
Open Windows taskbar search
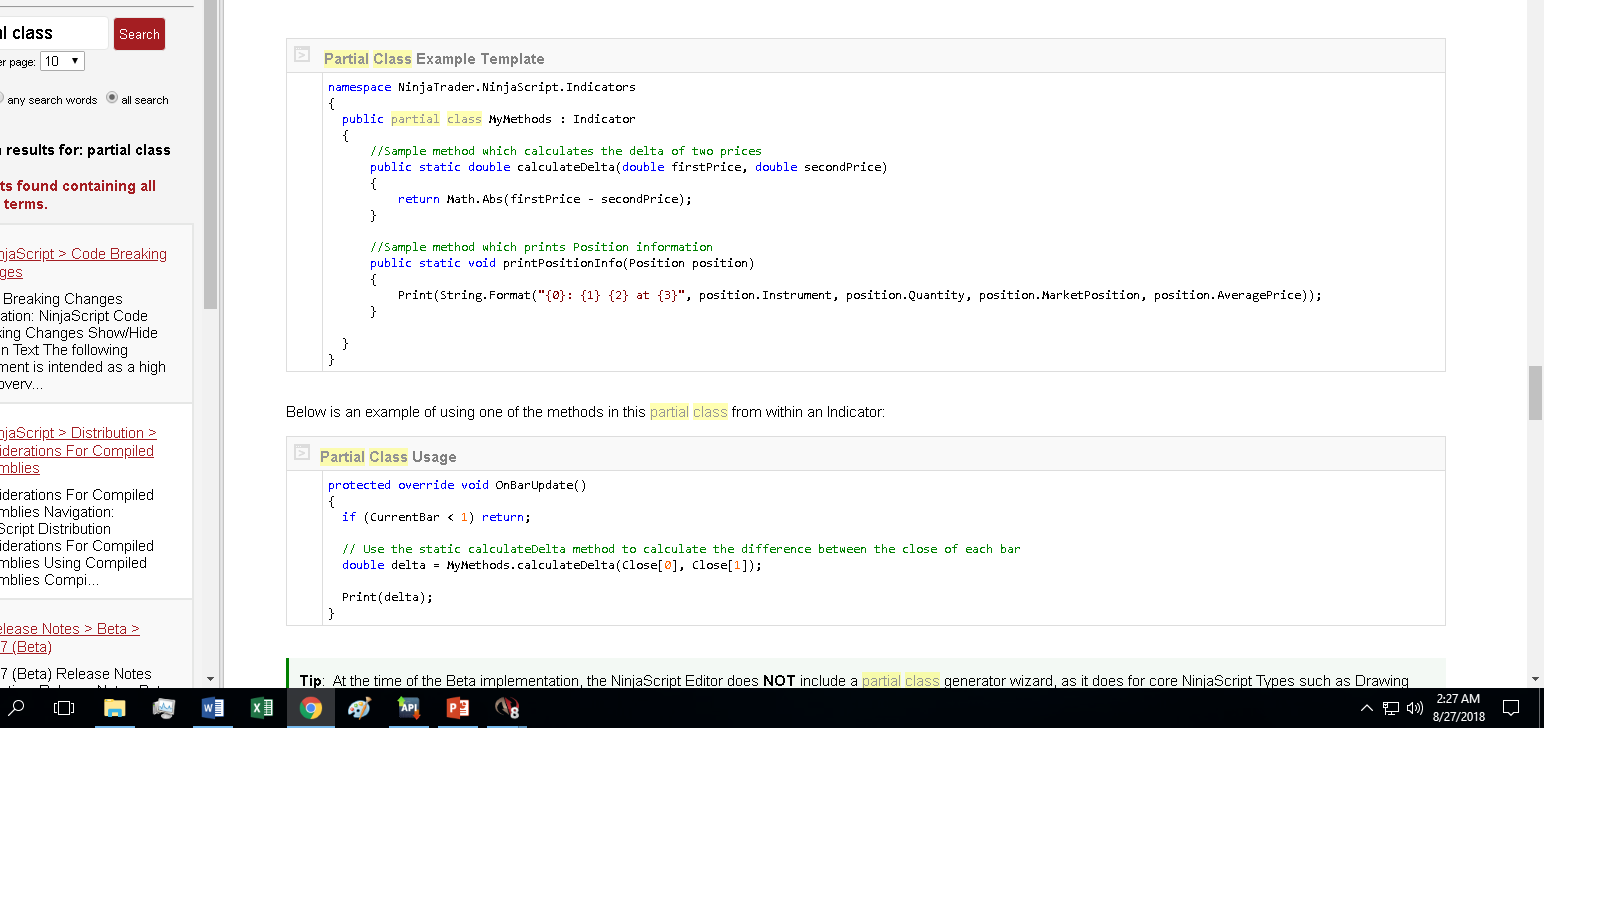(17, 708)
